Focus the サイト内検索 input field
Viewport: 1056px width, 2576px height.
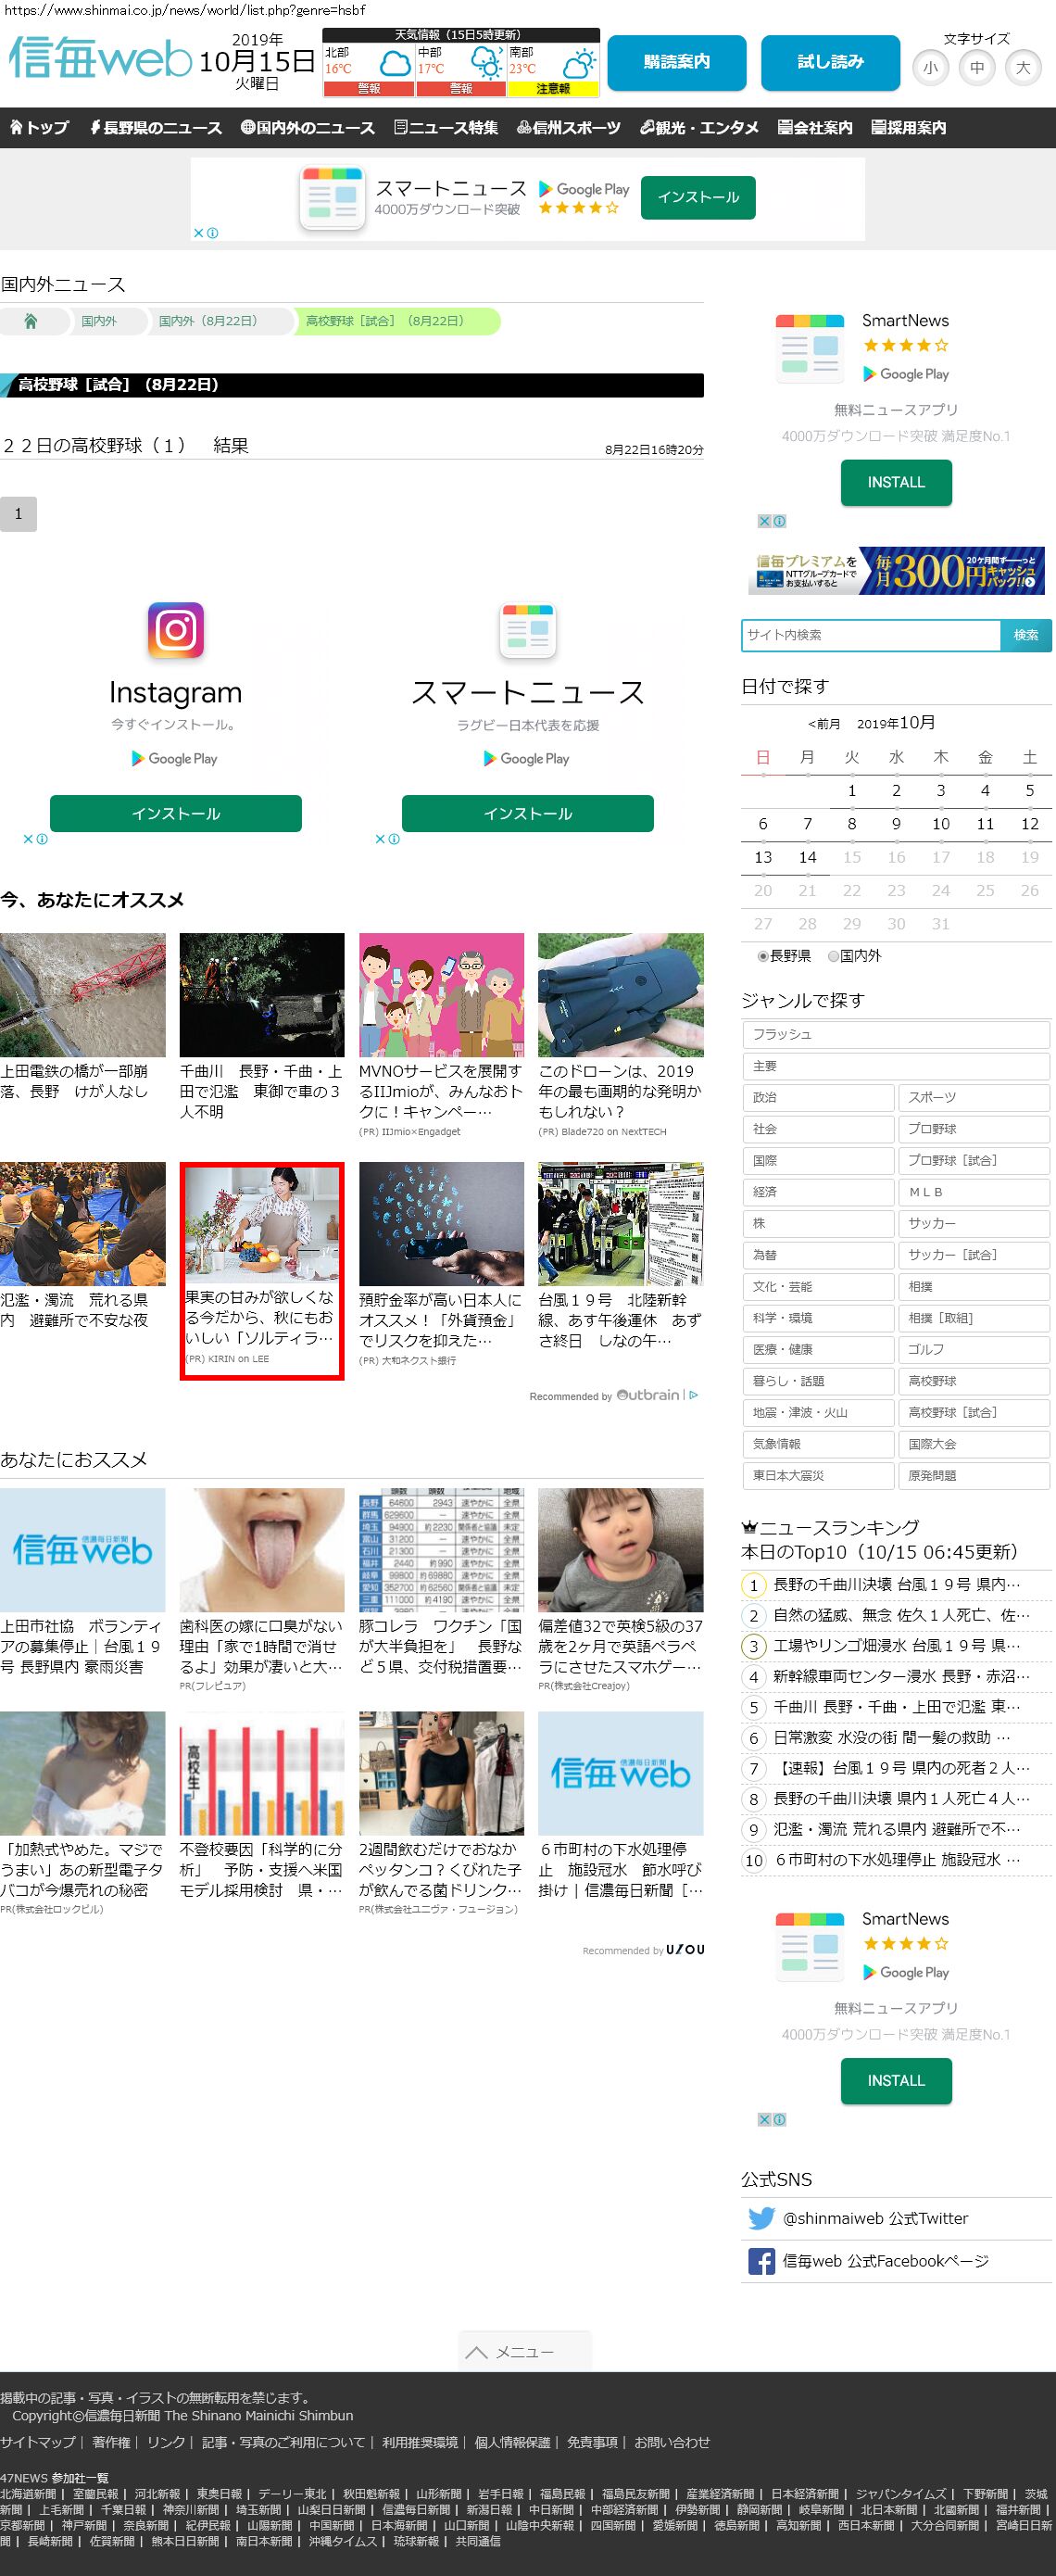[x=871, y=635]
